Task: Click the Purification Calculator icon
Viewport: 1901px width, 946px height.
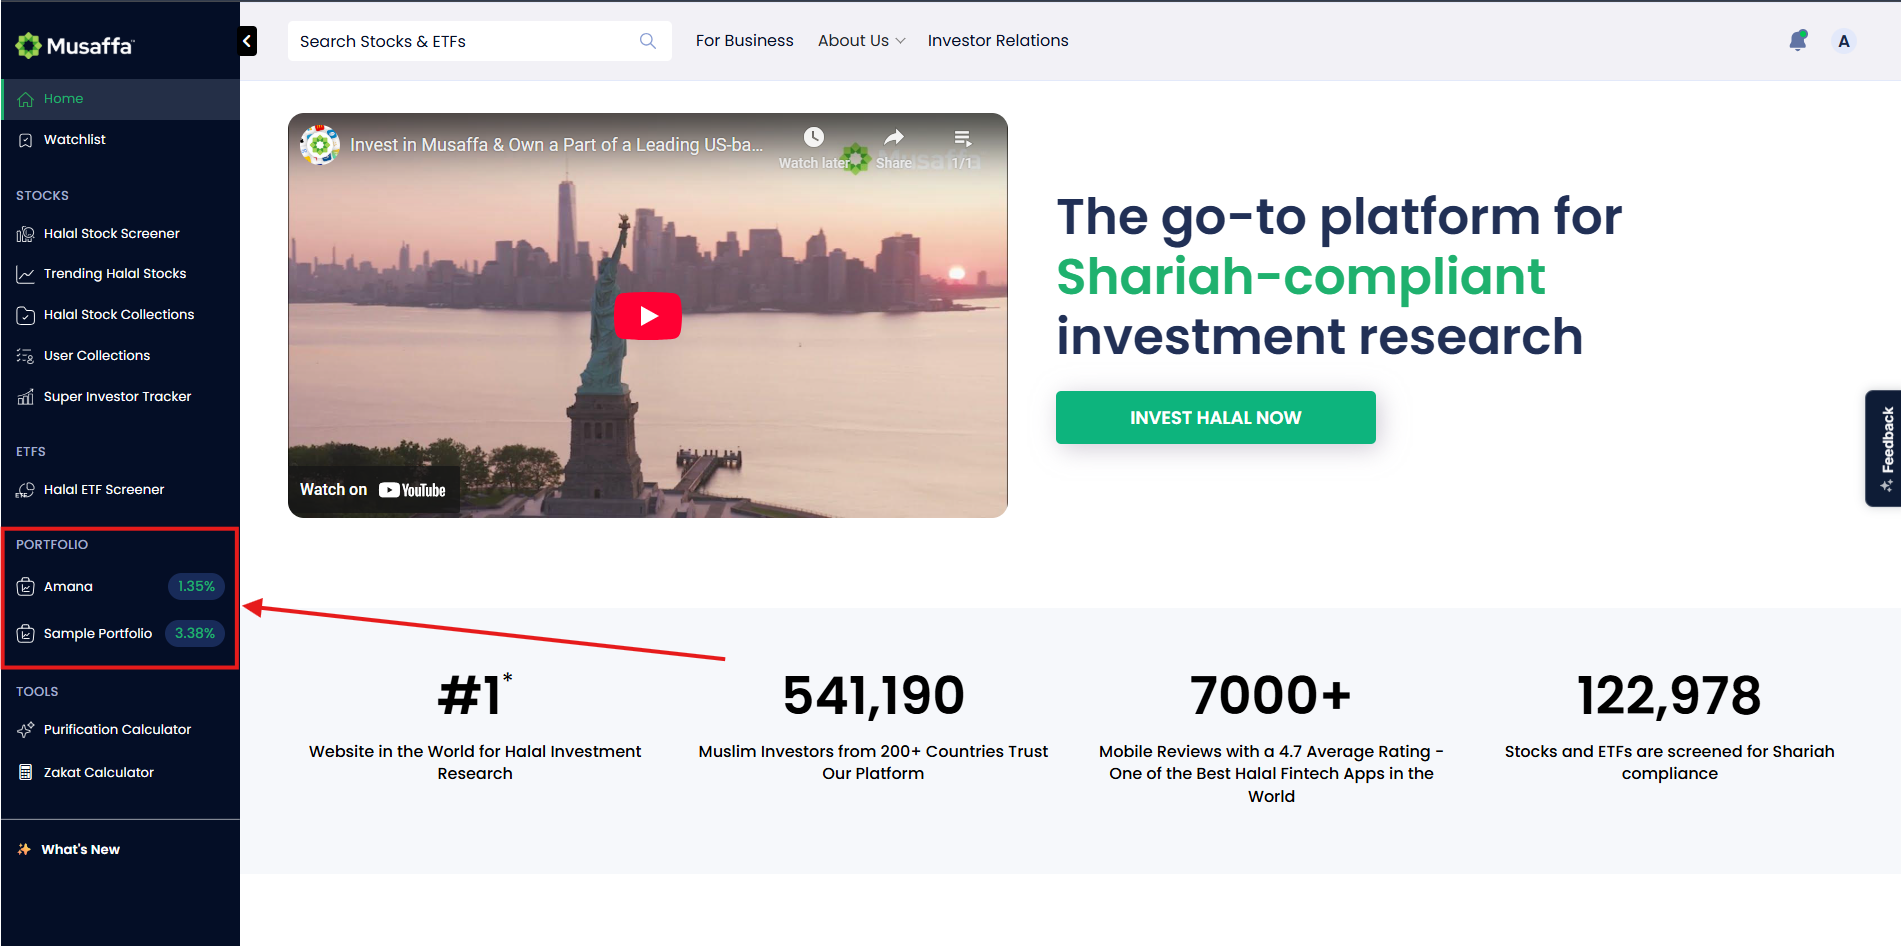Action: point(26,730)
